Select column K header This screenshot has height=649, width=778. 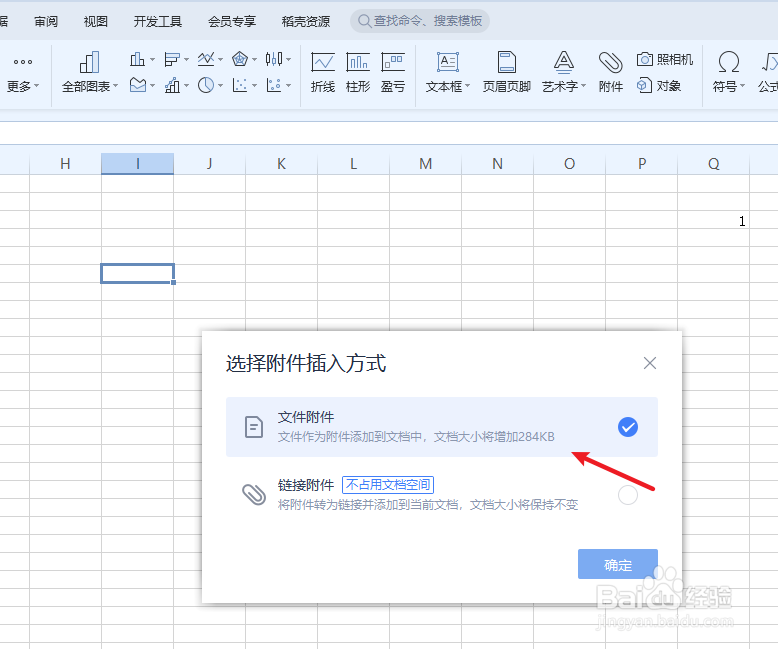click(281, 164)
